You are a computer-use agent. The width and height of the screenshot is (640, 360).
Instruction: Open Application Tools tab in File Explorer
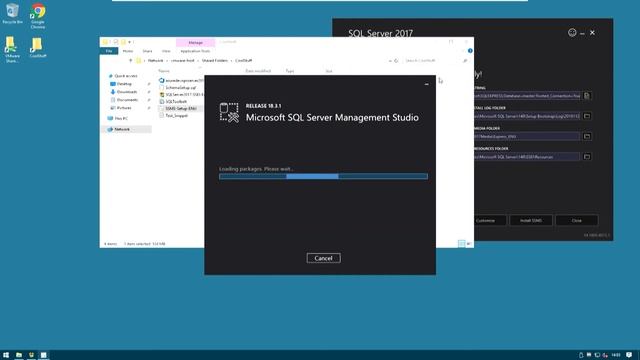tap(195, 51)
